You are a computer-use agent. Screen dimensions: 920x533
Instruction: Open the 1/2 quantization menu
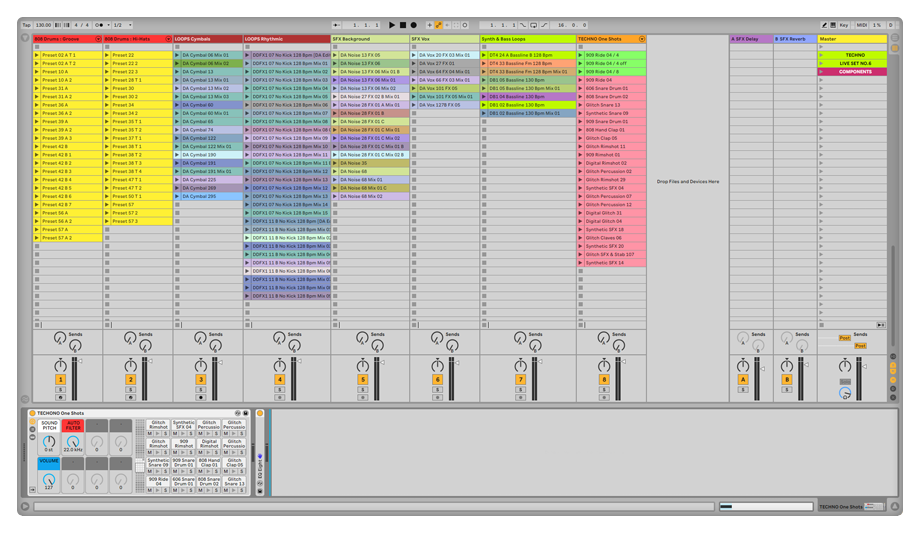coord(122,25)
